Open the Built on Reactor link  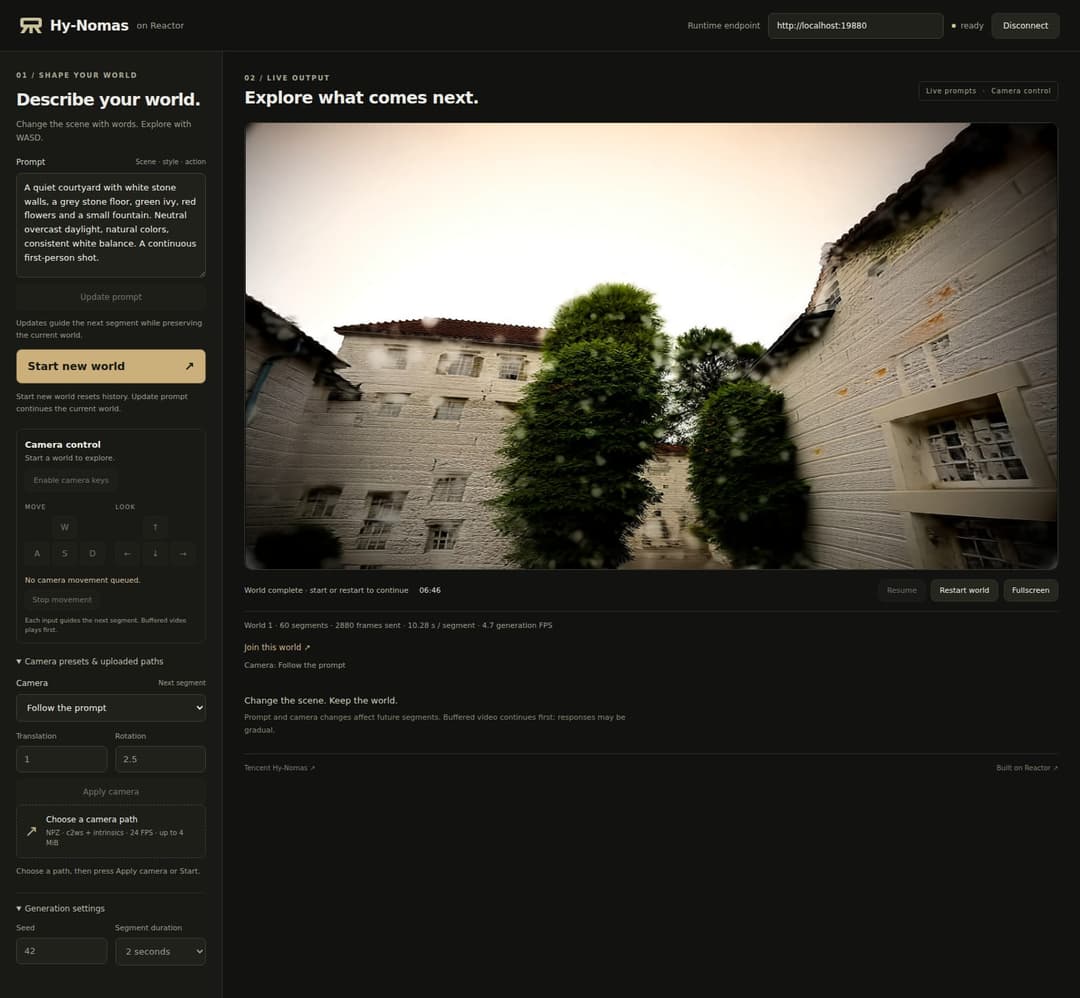tap(1027, 768)
